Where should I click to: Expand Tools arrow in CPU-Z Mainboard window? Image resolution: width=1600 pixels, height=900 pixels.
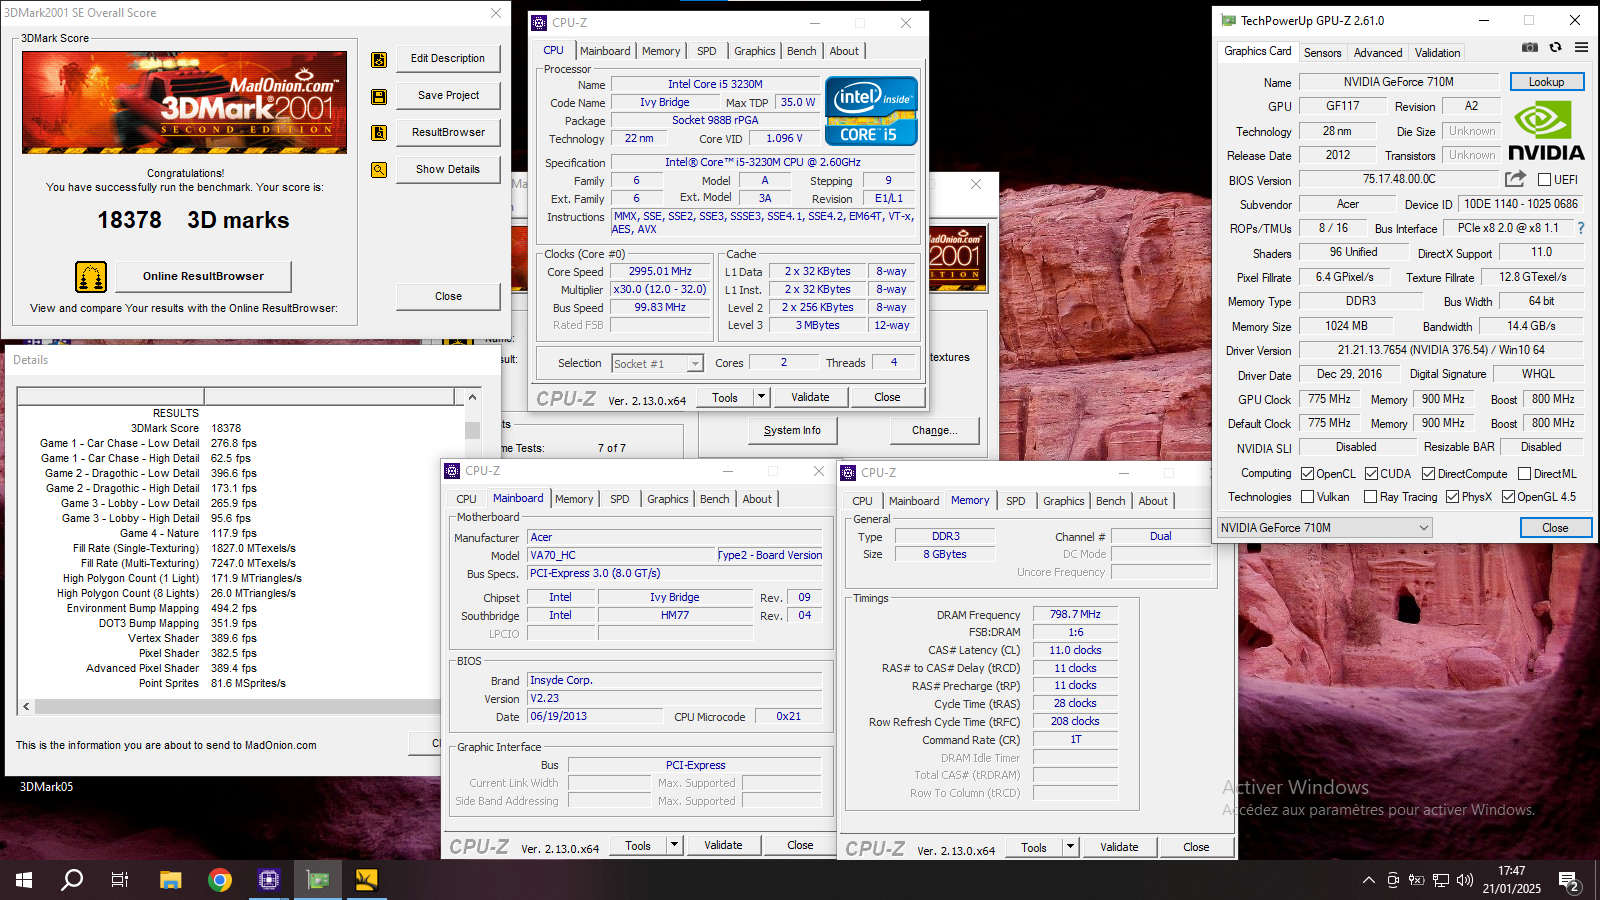[x=675, y=845]
